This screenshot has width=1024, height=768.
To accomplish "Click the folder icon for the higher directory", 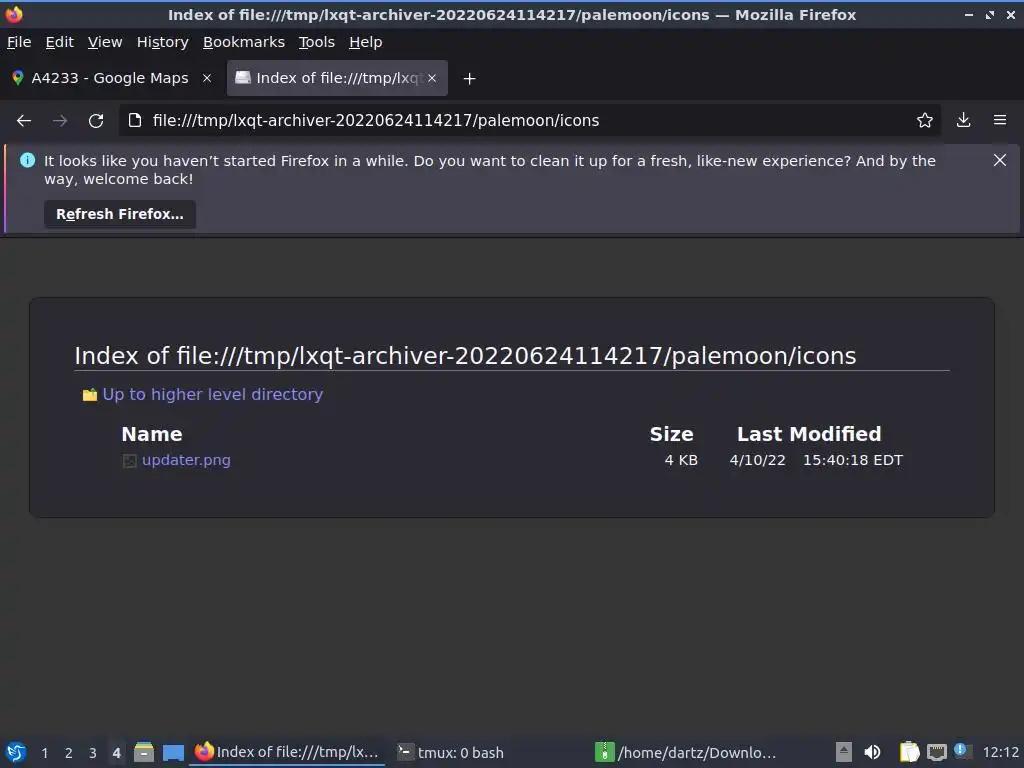I will (x=89, y=395).
